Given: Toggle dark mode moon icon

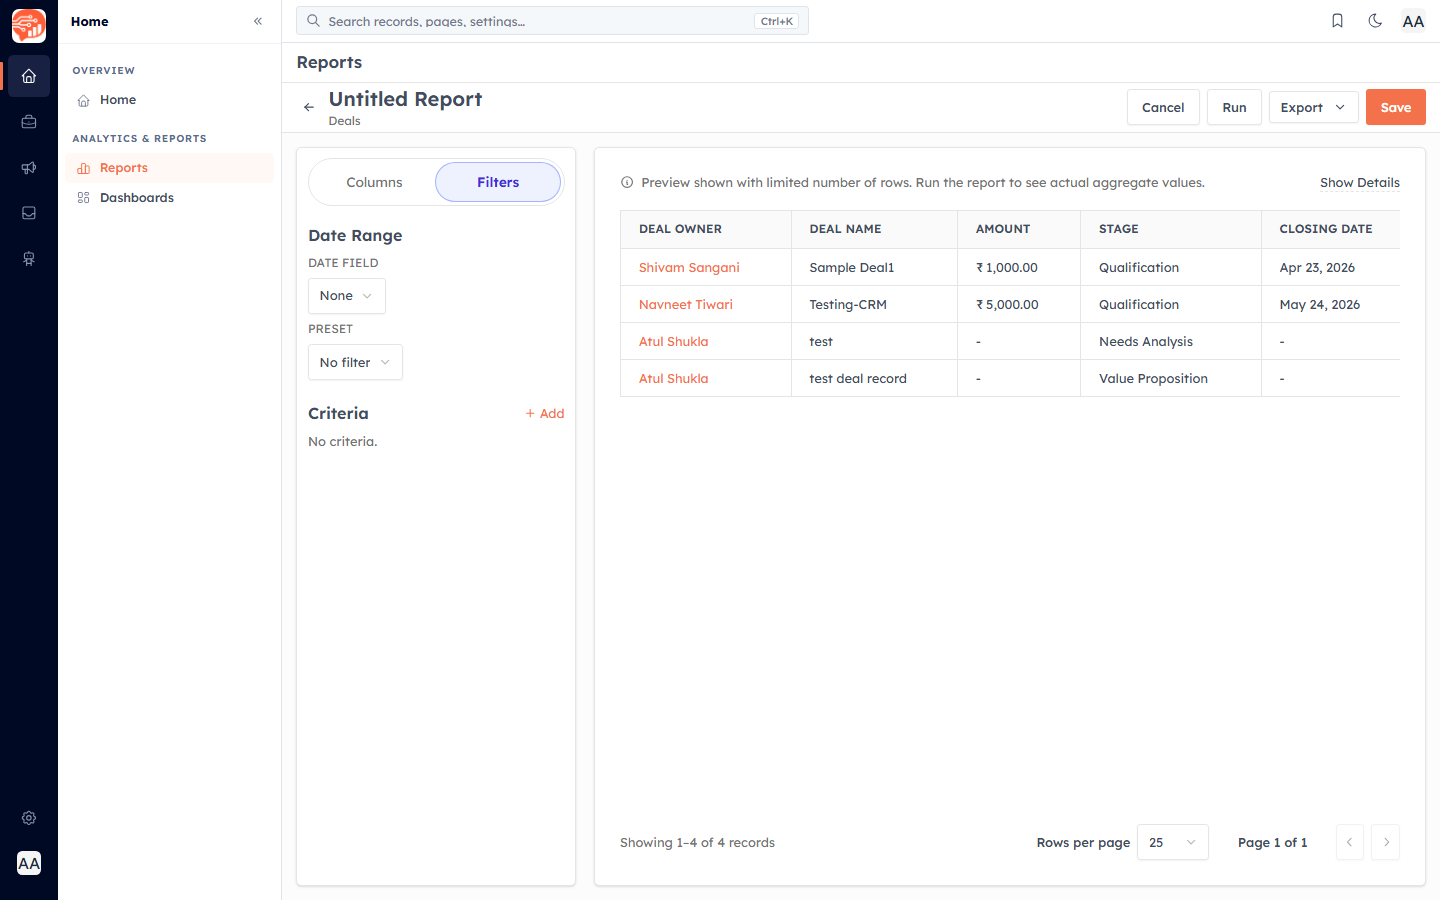Looking at the screenshot, I should 1375,21.
